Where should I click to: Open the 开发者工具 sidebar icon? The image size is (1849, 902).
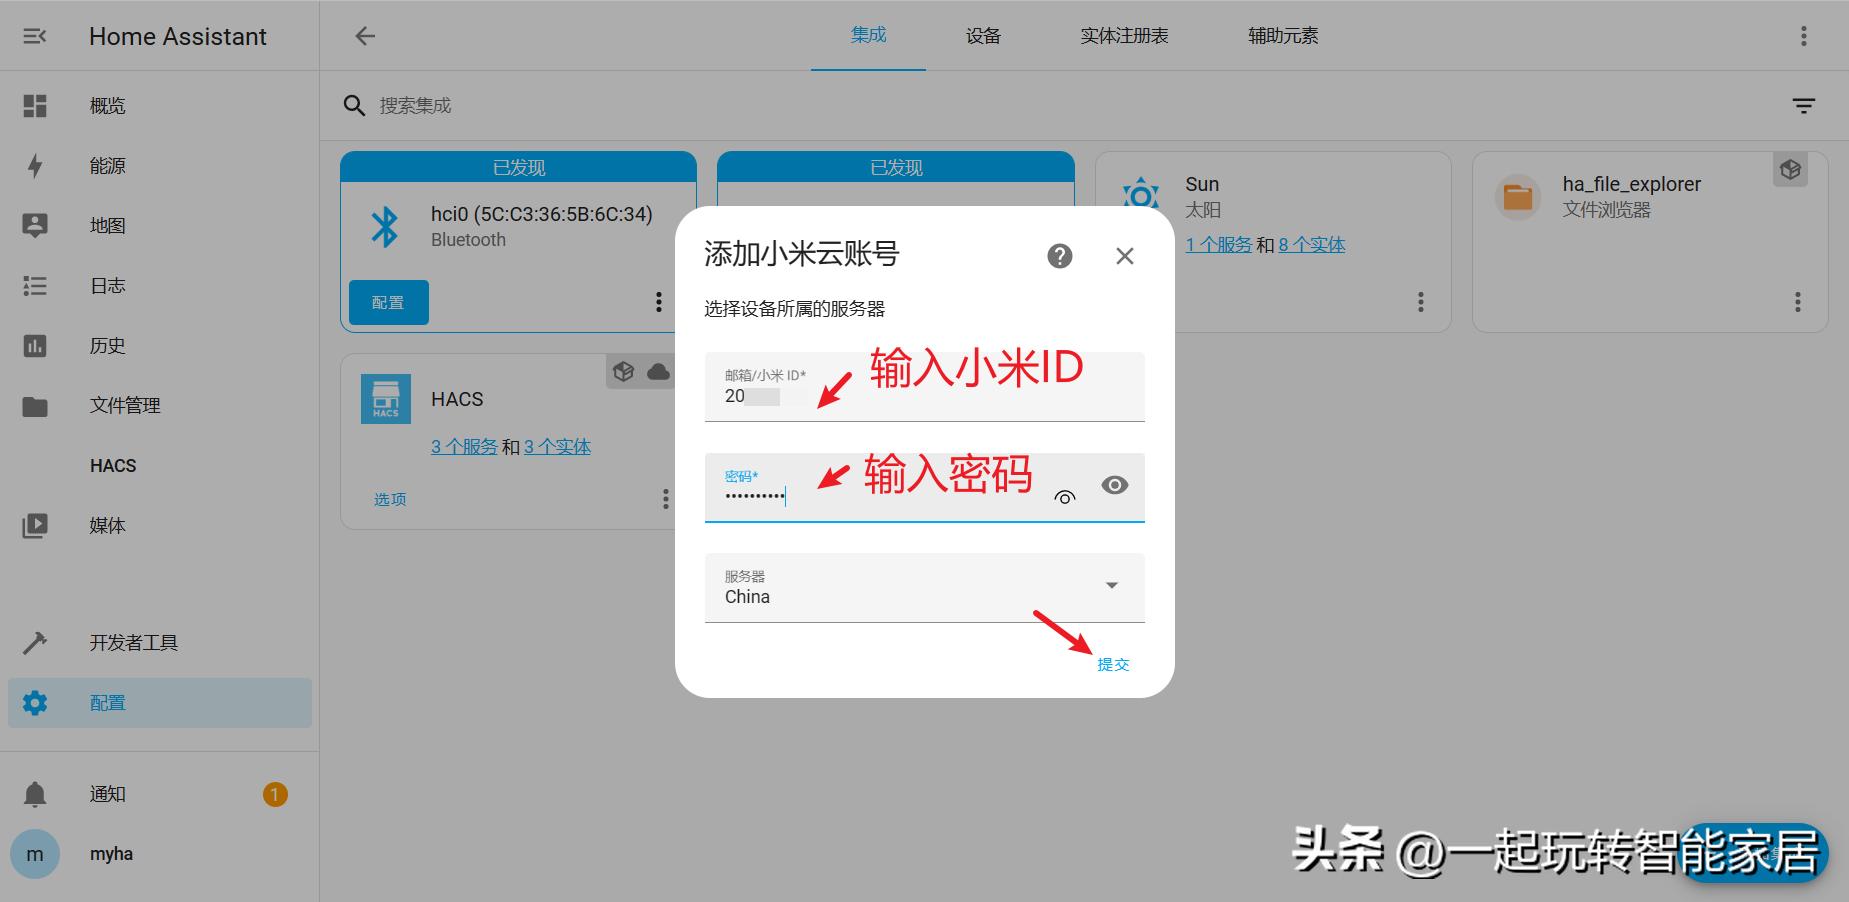(35, 642)
